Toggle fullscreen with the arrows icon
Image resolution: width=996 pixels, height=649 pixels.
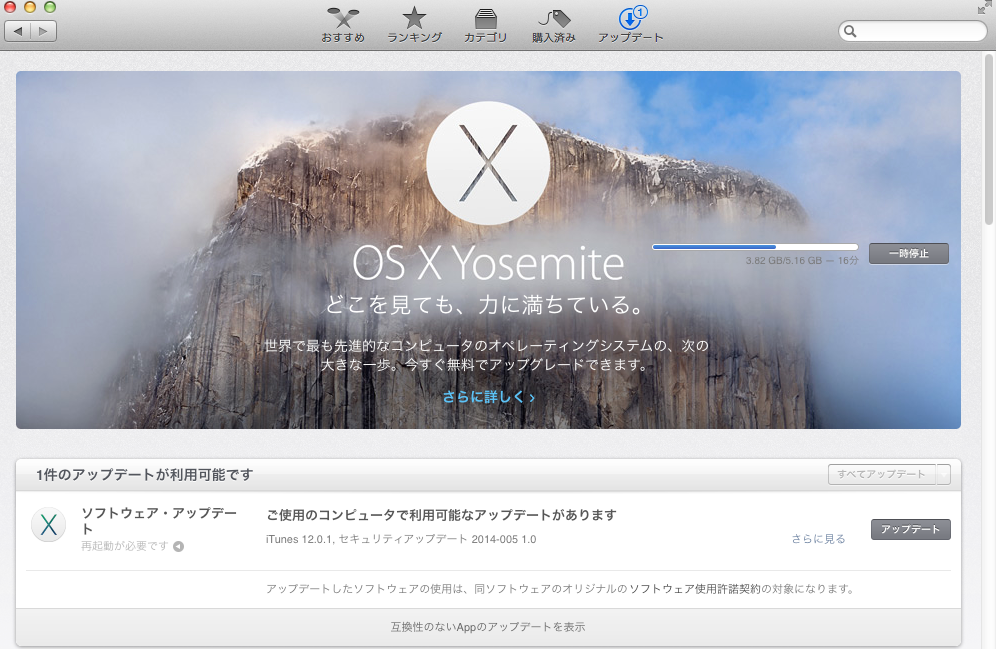tap(985, 8)
